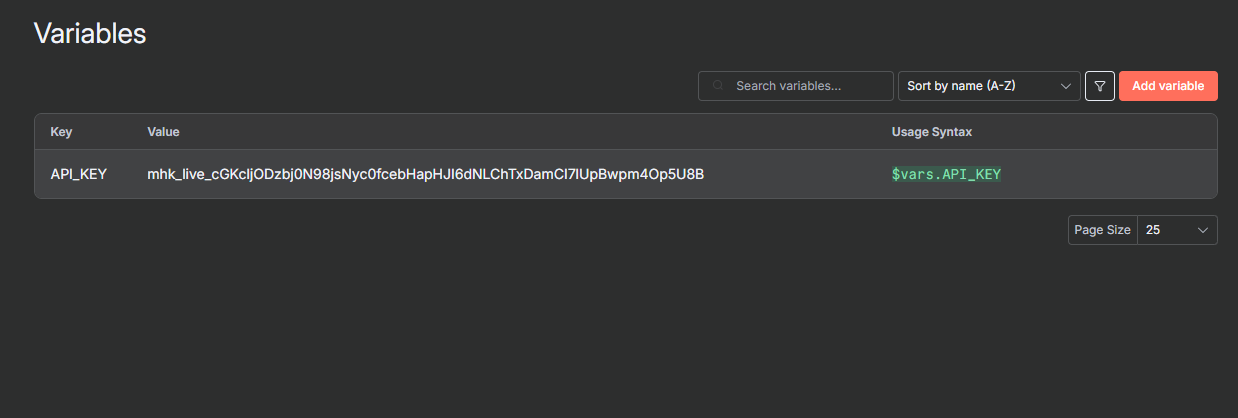Click the Variables page heading
The height and width of the screenshot is (418, 1238).
click(x=90, y=33)
